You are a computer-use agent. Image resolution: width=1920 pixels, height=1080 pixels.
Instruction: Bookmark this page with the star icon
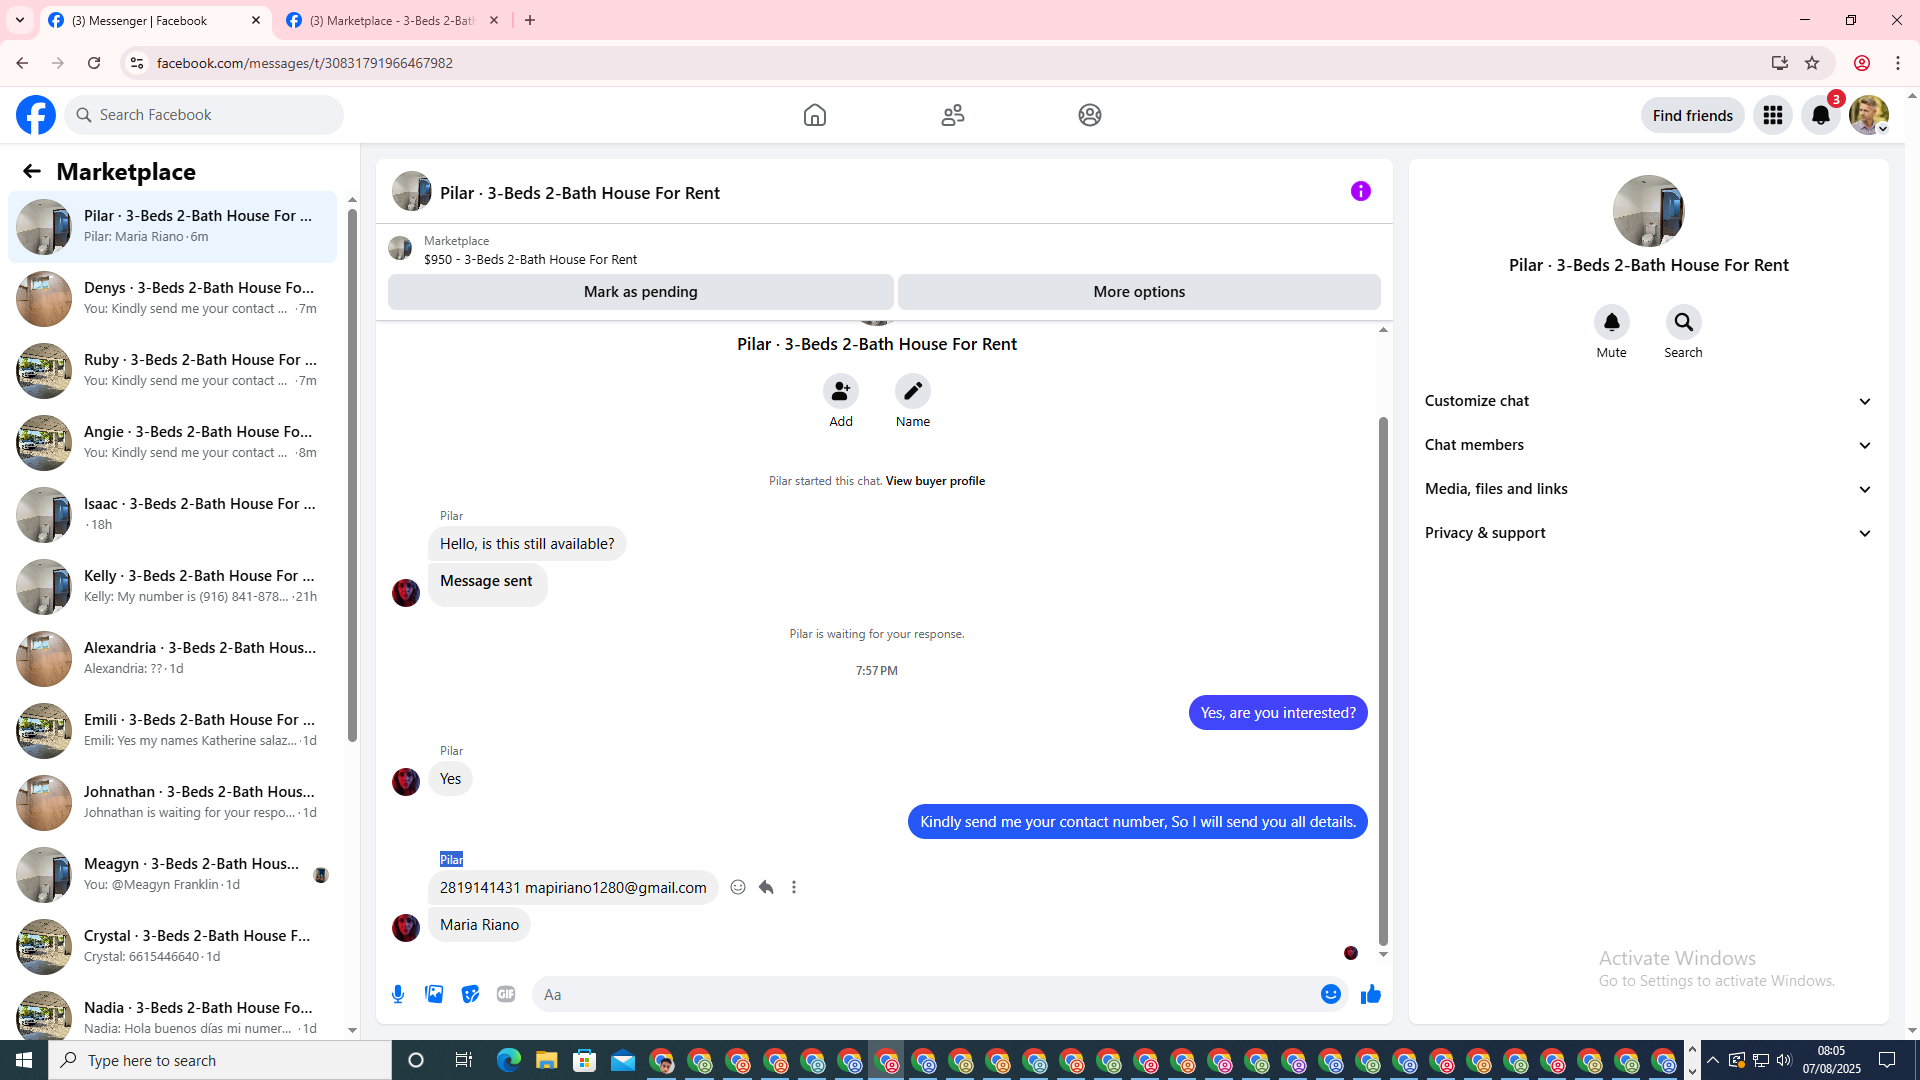1812,63
